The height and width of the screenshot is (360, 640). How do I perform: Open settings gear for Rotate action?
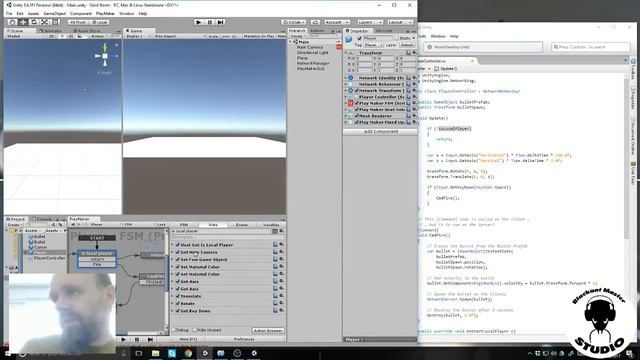coord(281,303)
